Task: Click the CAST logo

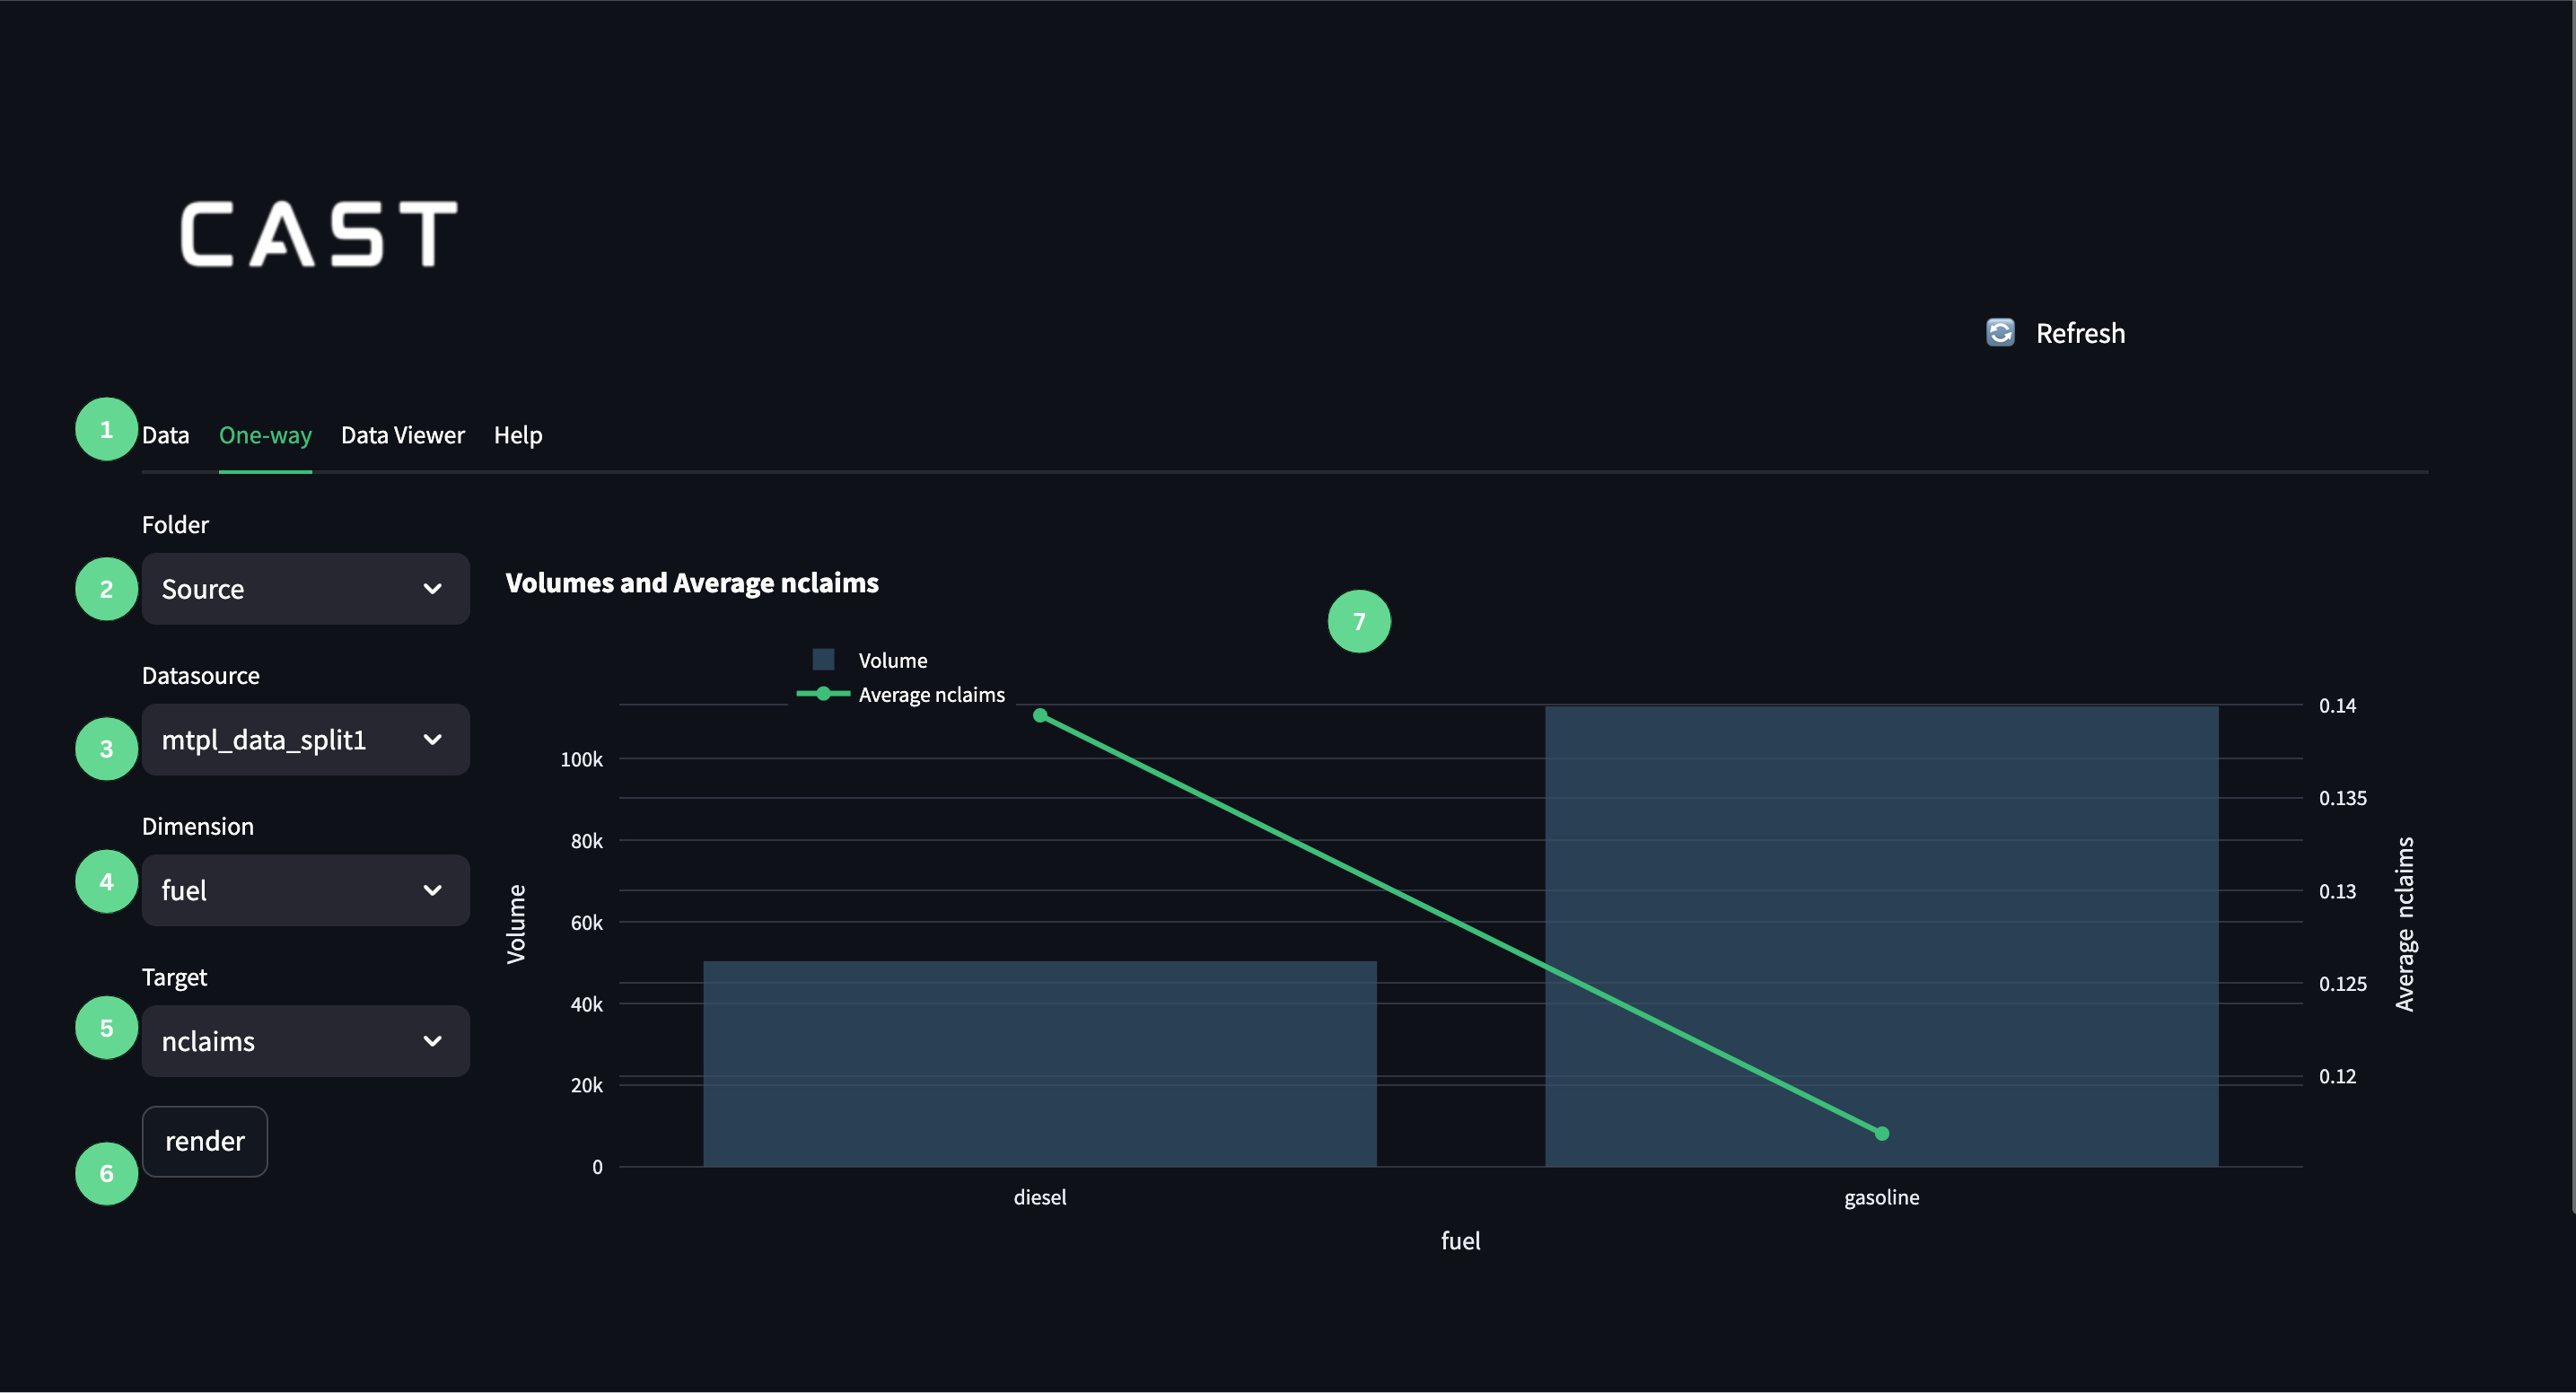Action: [x=319, y=234]
